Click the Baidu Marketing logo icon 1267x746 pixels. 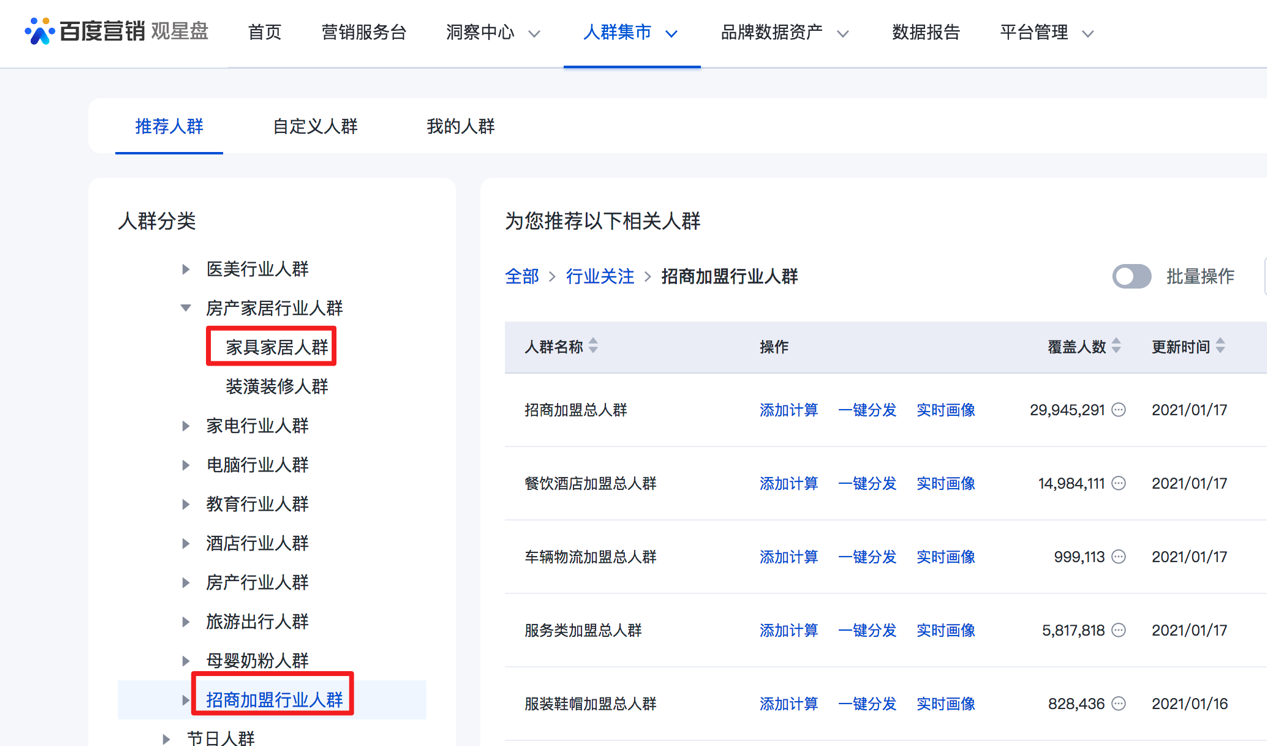coord(39,32)
